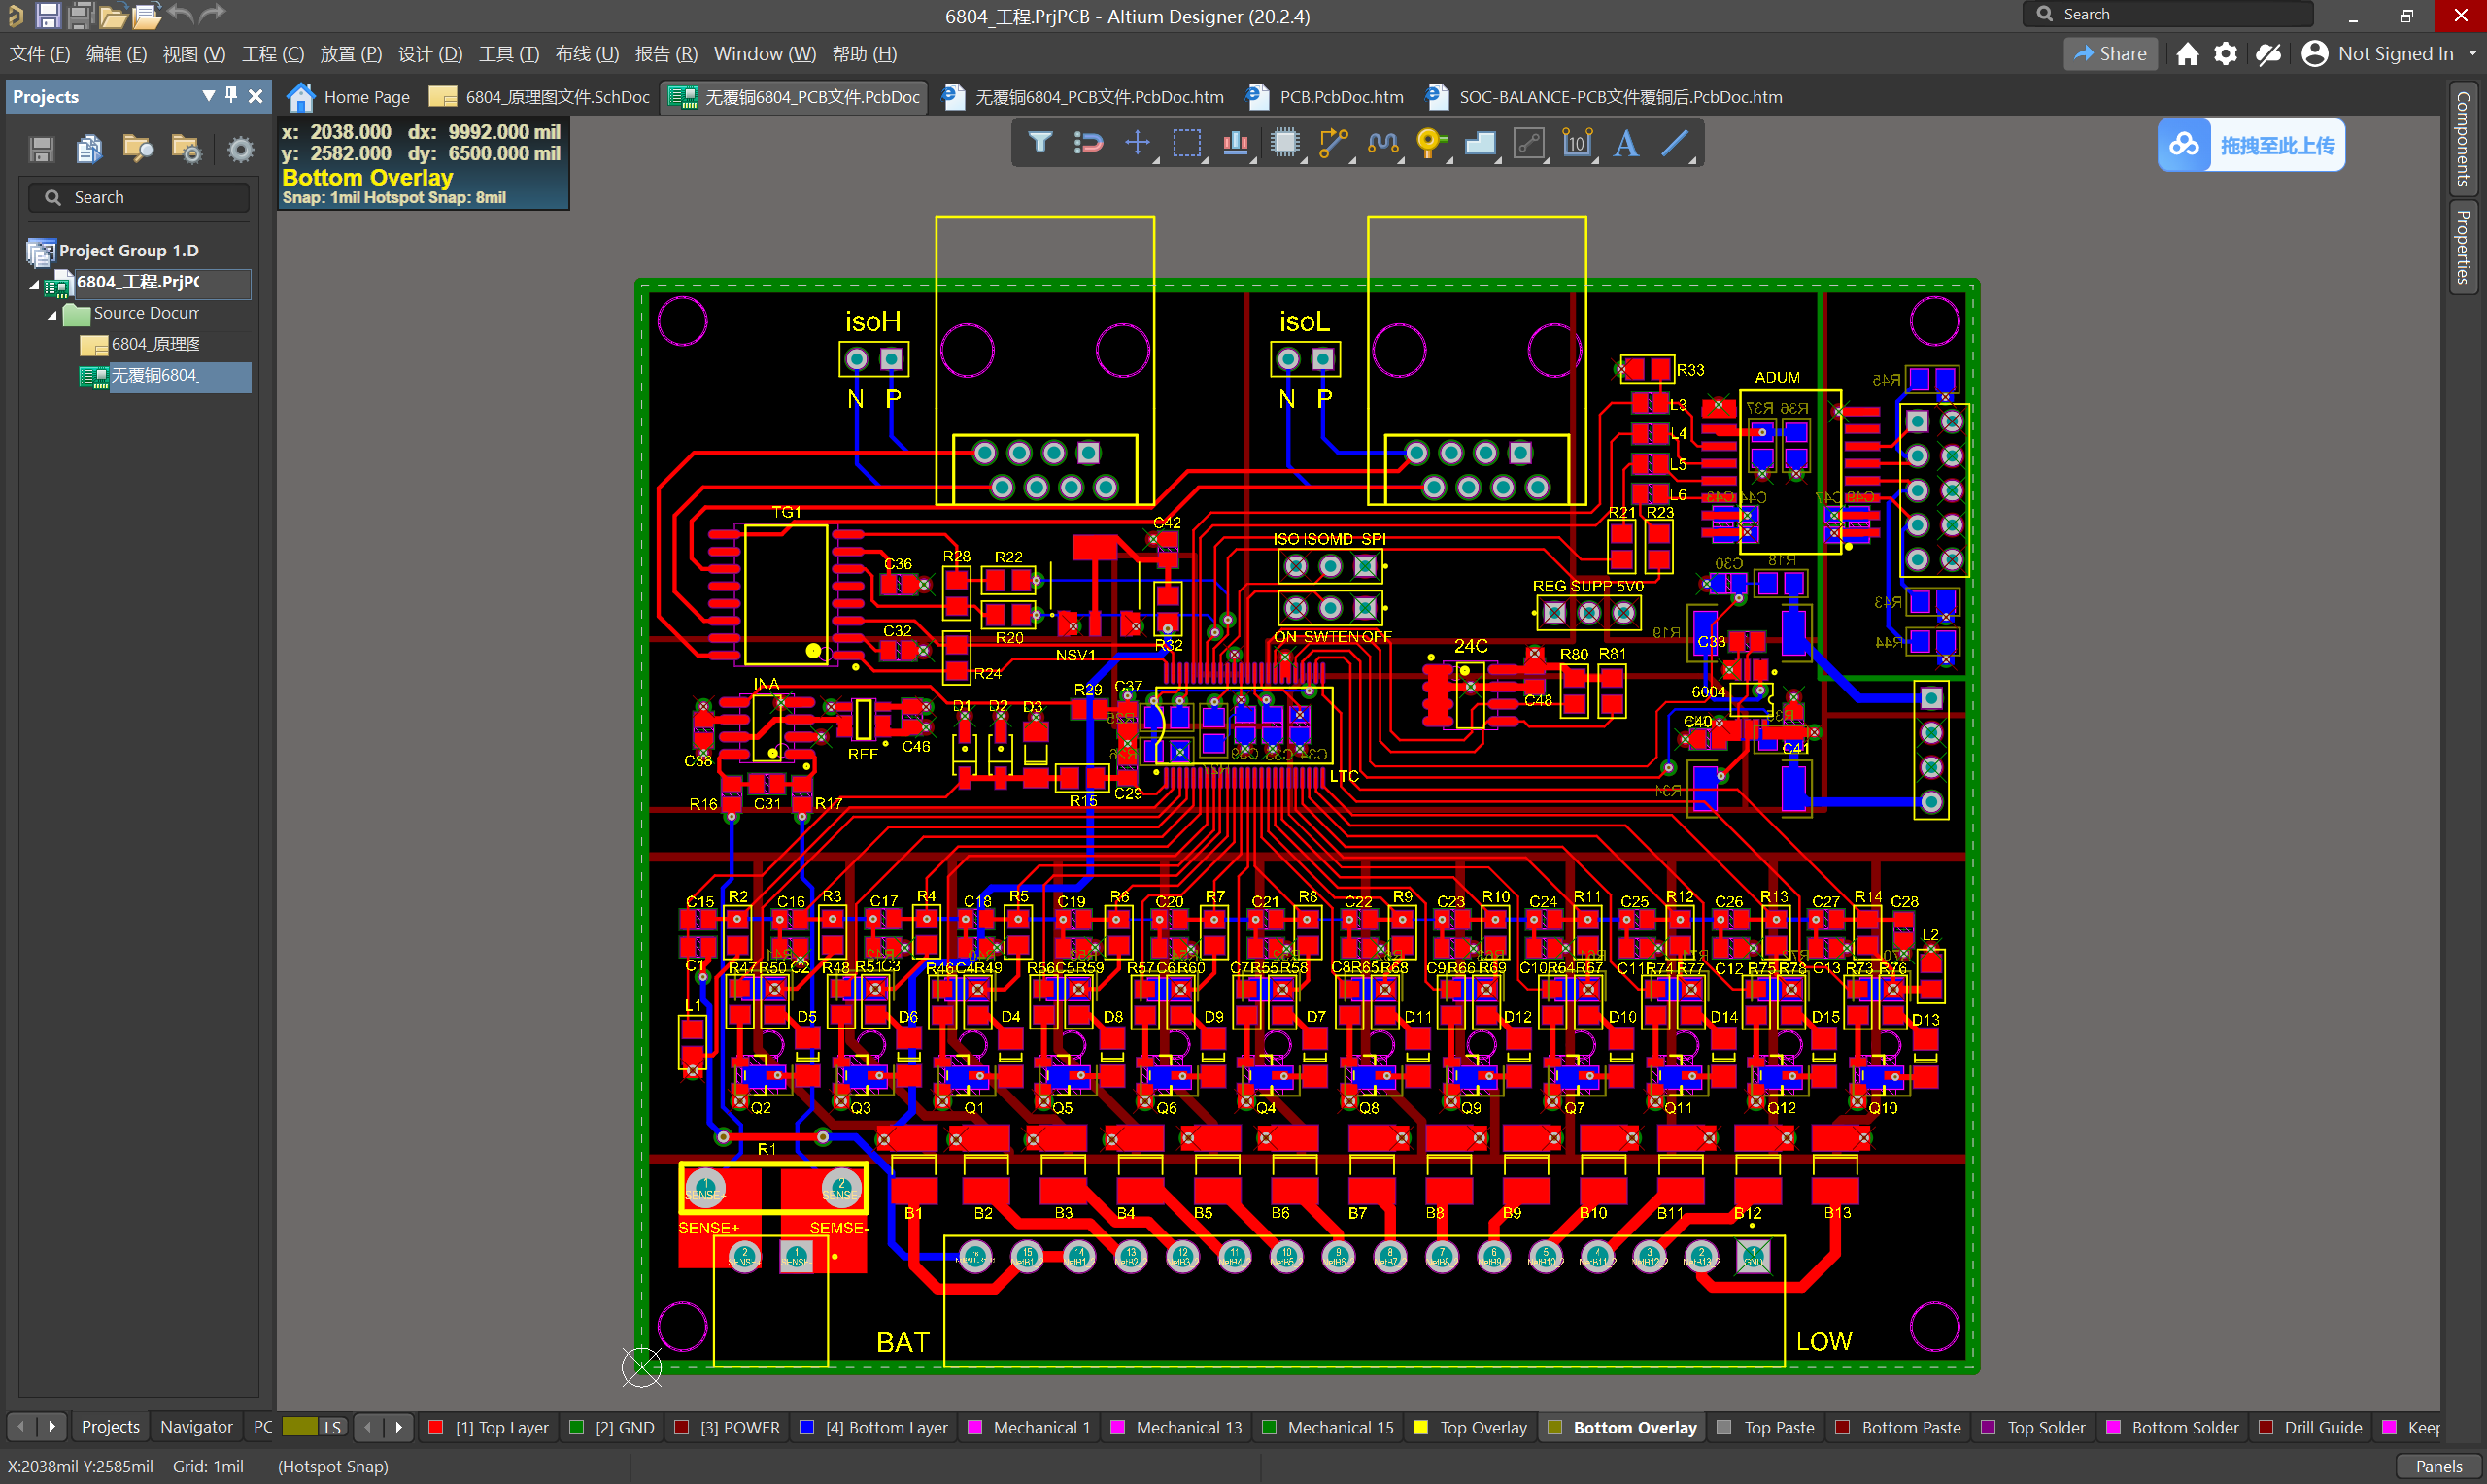Viewport: 2487px width, 1484px height.
Task: Toggle the LS layer set button
Action: click(x=333, y=1427)
